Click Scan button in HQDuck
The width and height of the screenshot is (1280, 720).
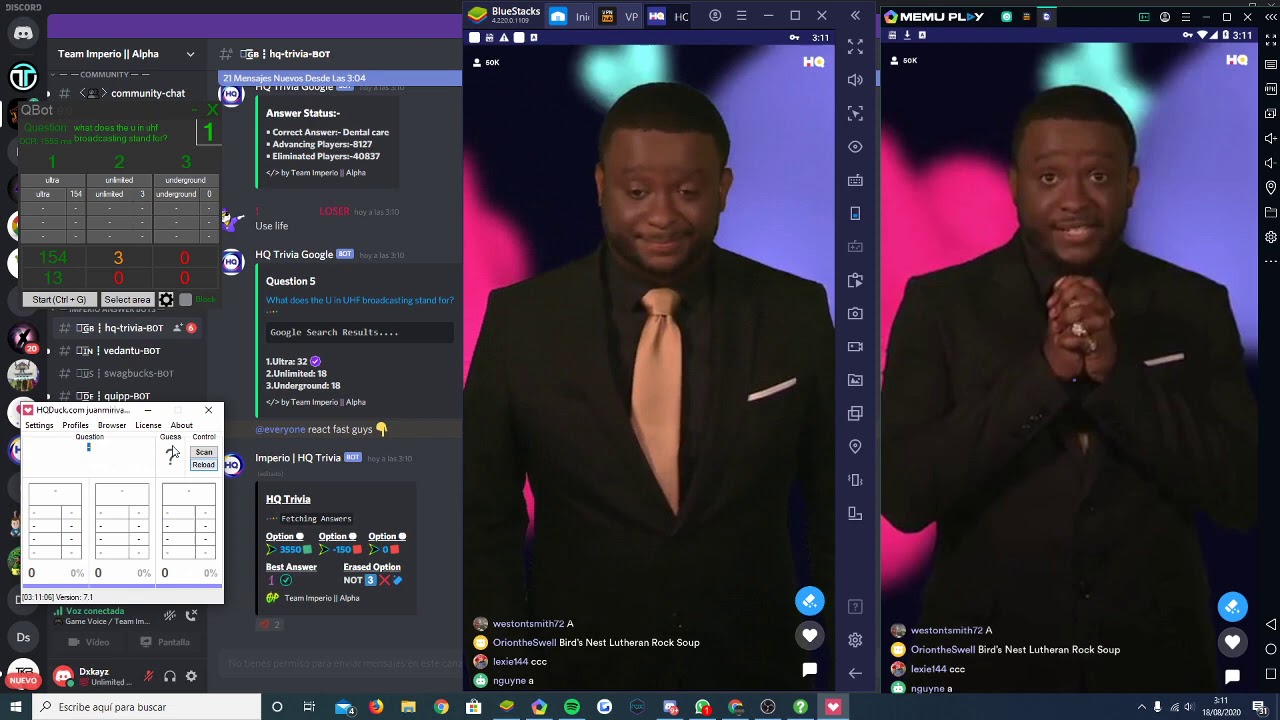coord(204,453)
